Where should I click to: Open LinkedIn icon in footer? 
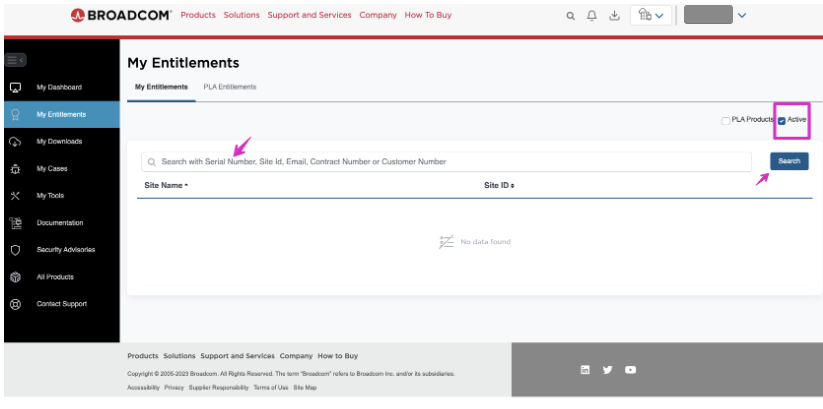pyautogui.click(x=585, y=370)
